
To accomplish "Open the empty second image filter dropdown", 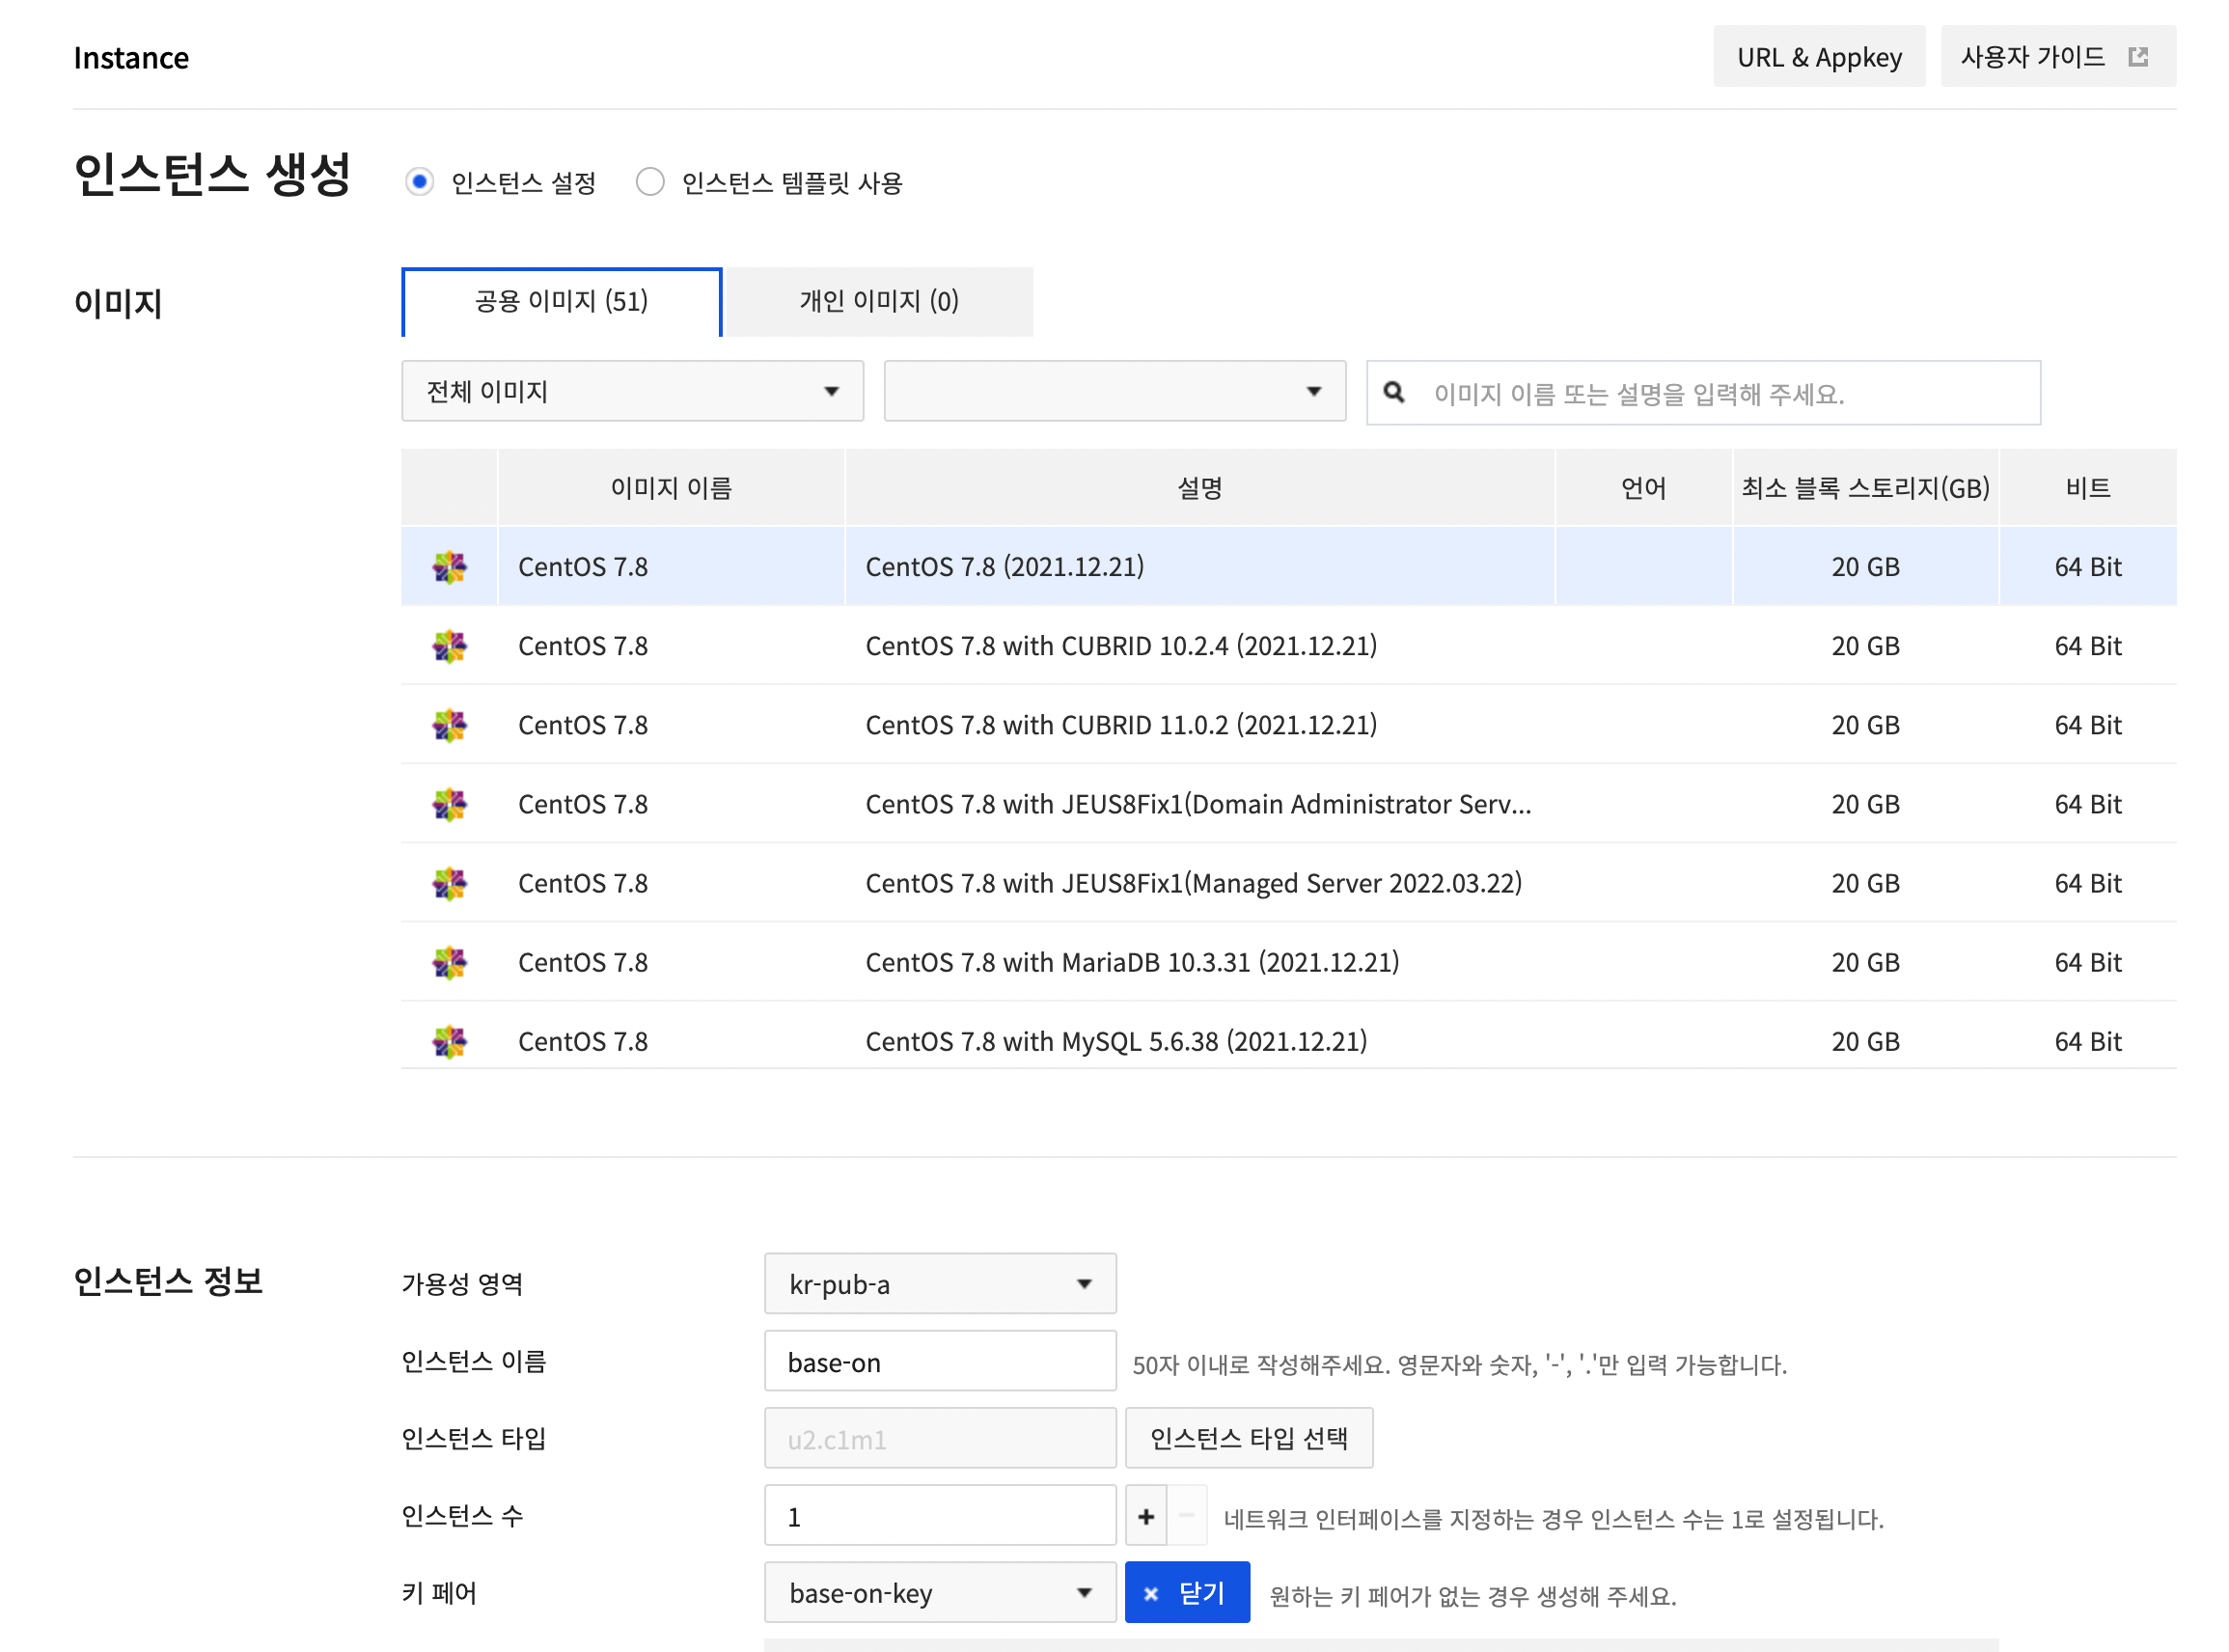I will [1114, 391].
